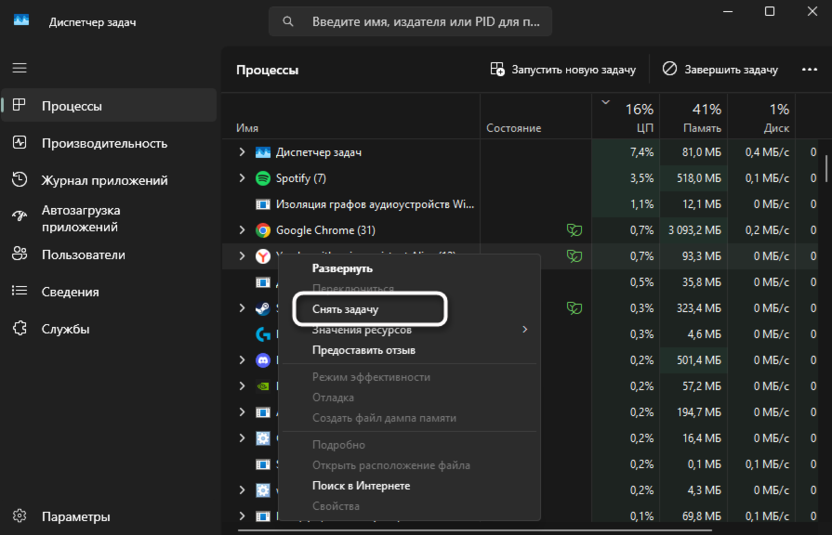Open hamburger navigation menu
Screen dimensions: 832x535
click(20, 68)
